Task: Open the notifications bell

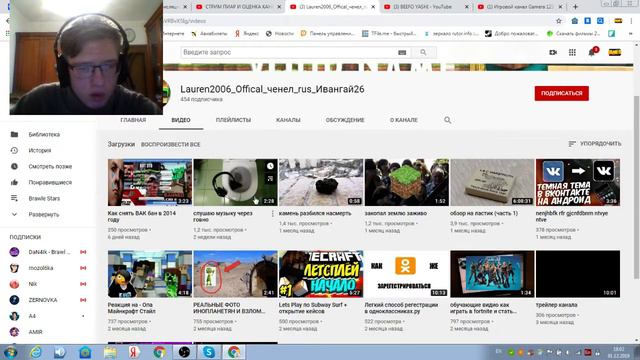Action: (x=591, y=52)
